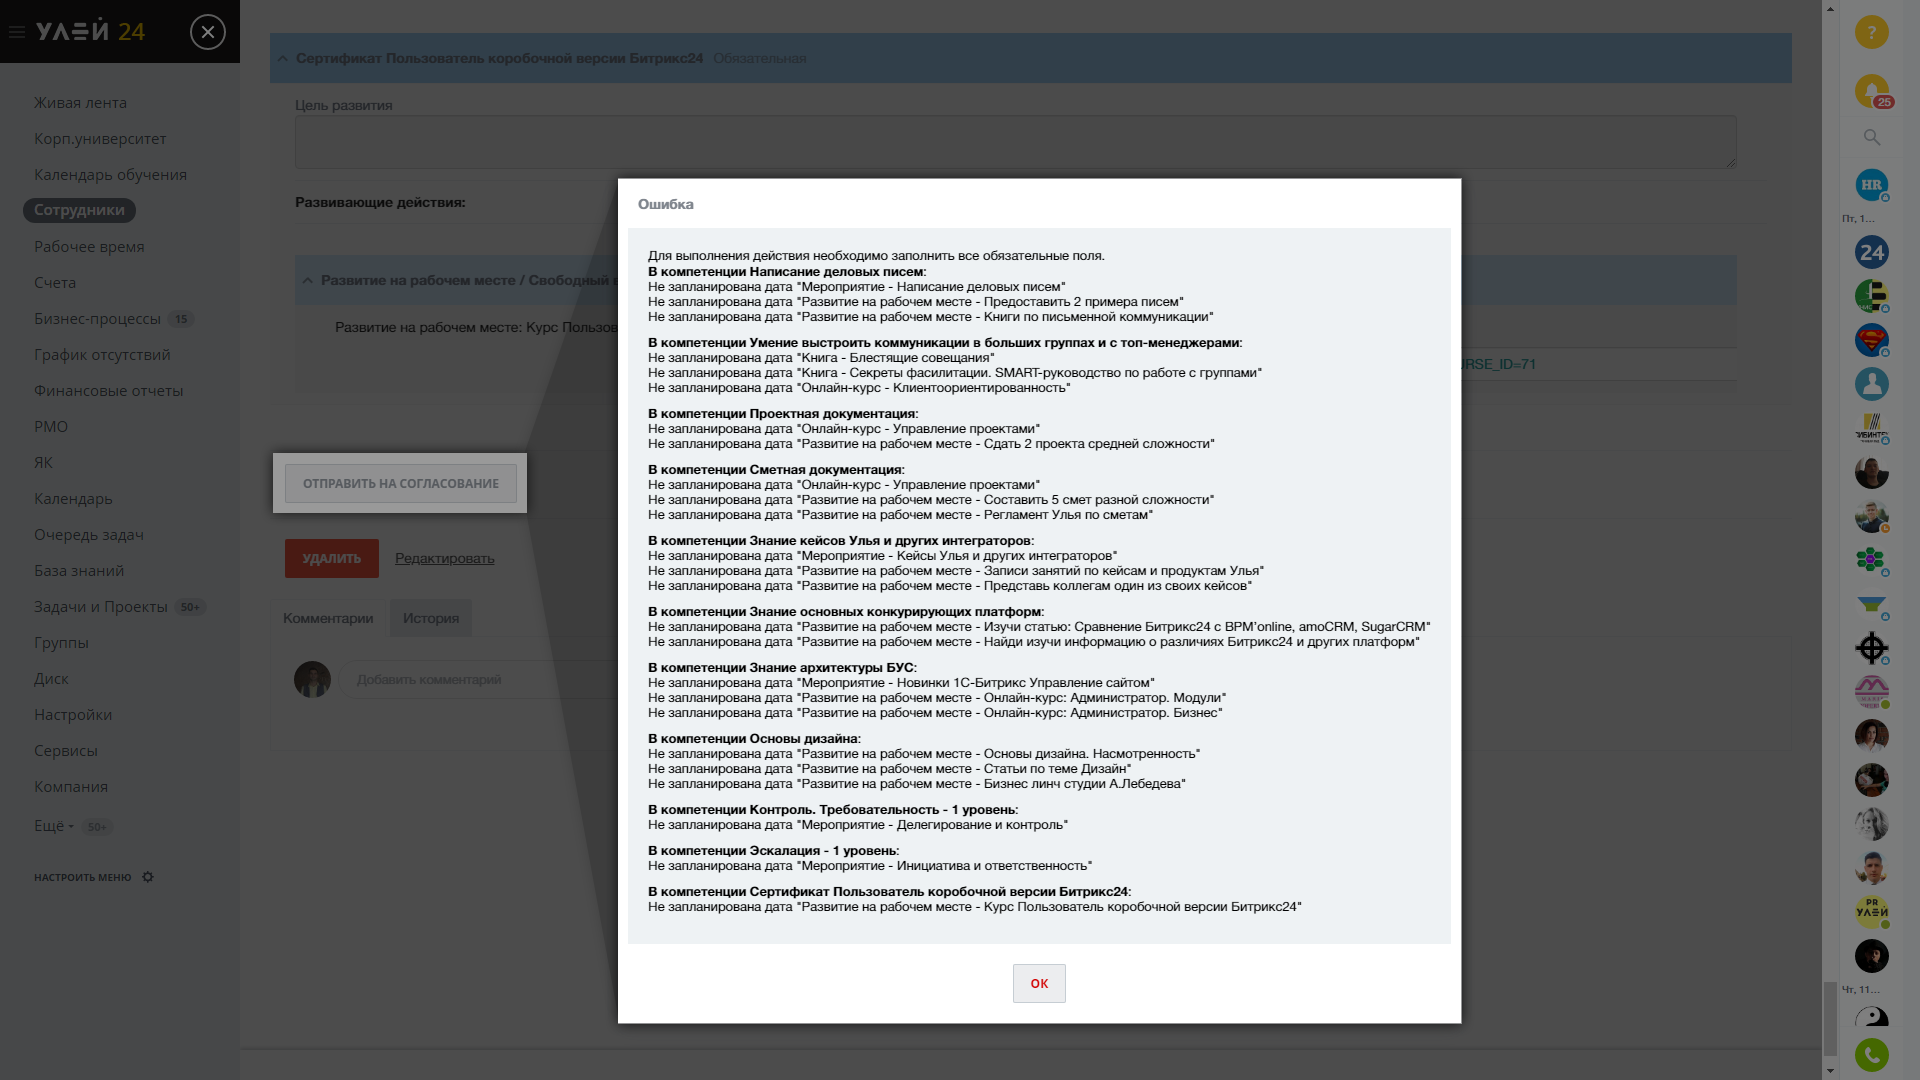Open the blue 24 chat icon

point(1872,252)
